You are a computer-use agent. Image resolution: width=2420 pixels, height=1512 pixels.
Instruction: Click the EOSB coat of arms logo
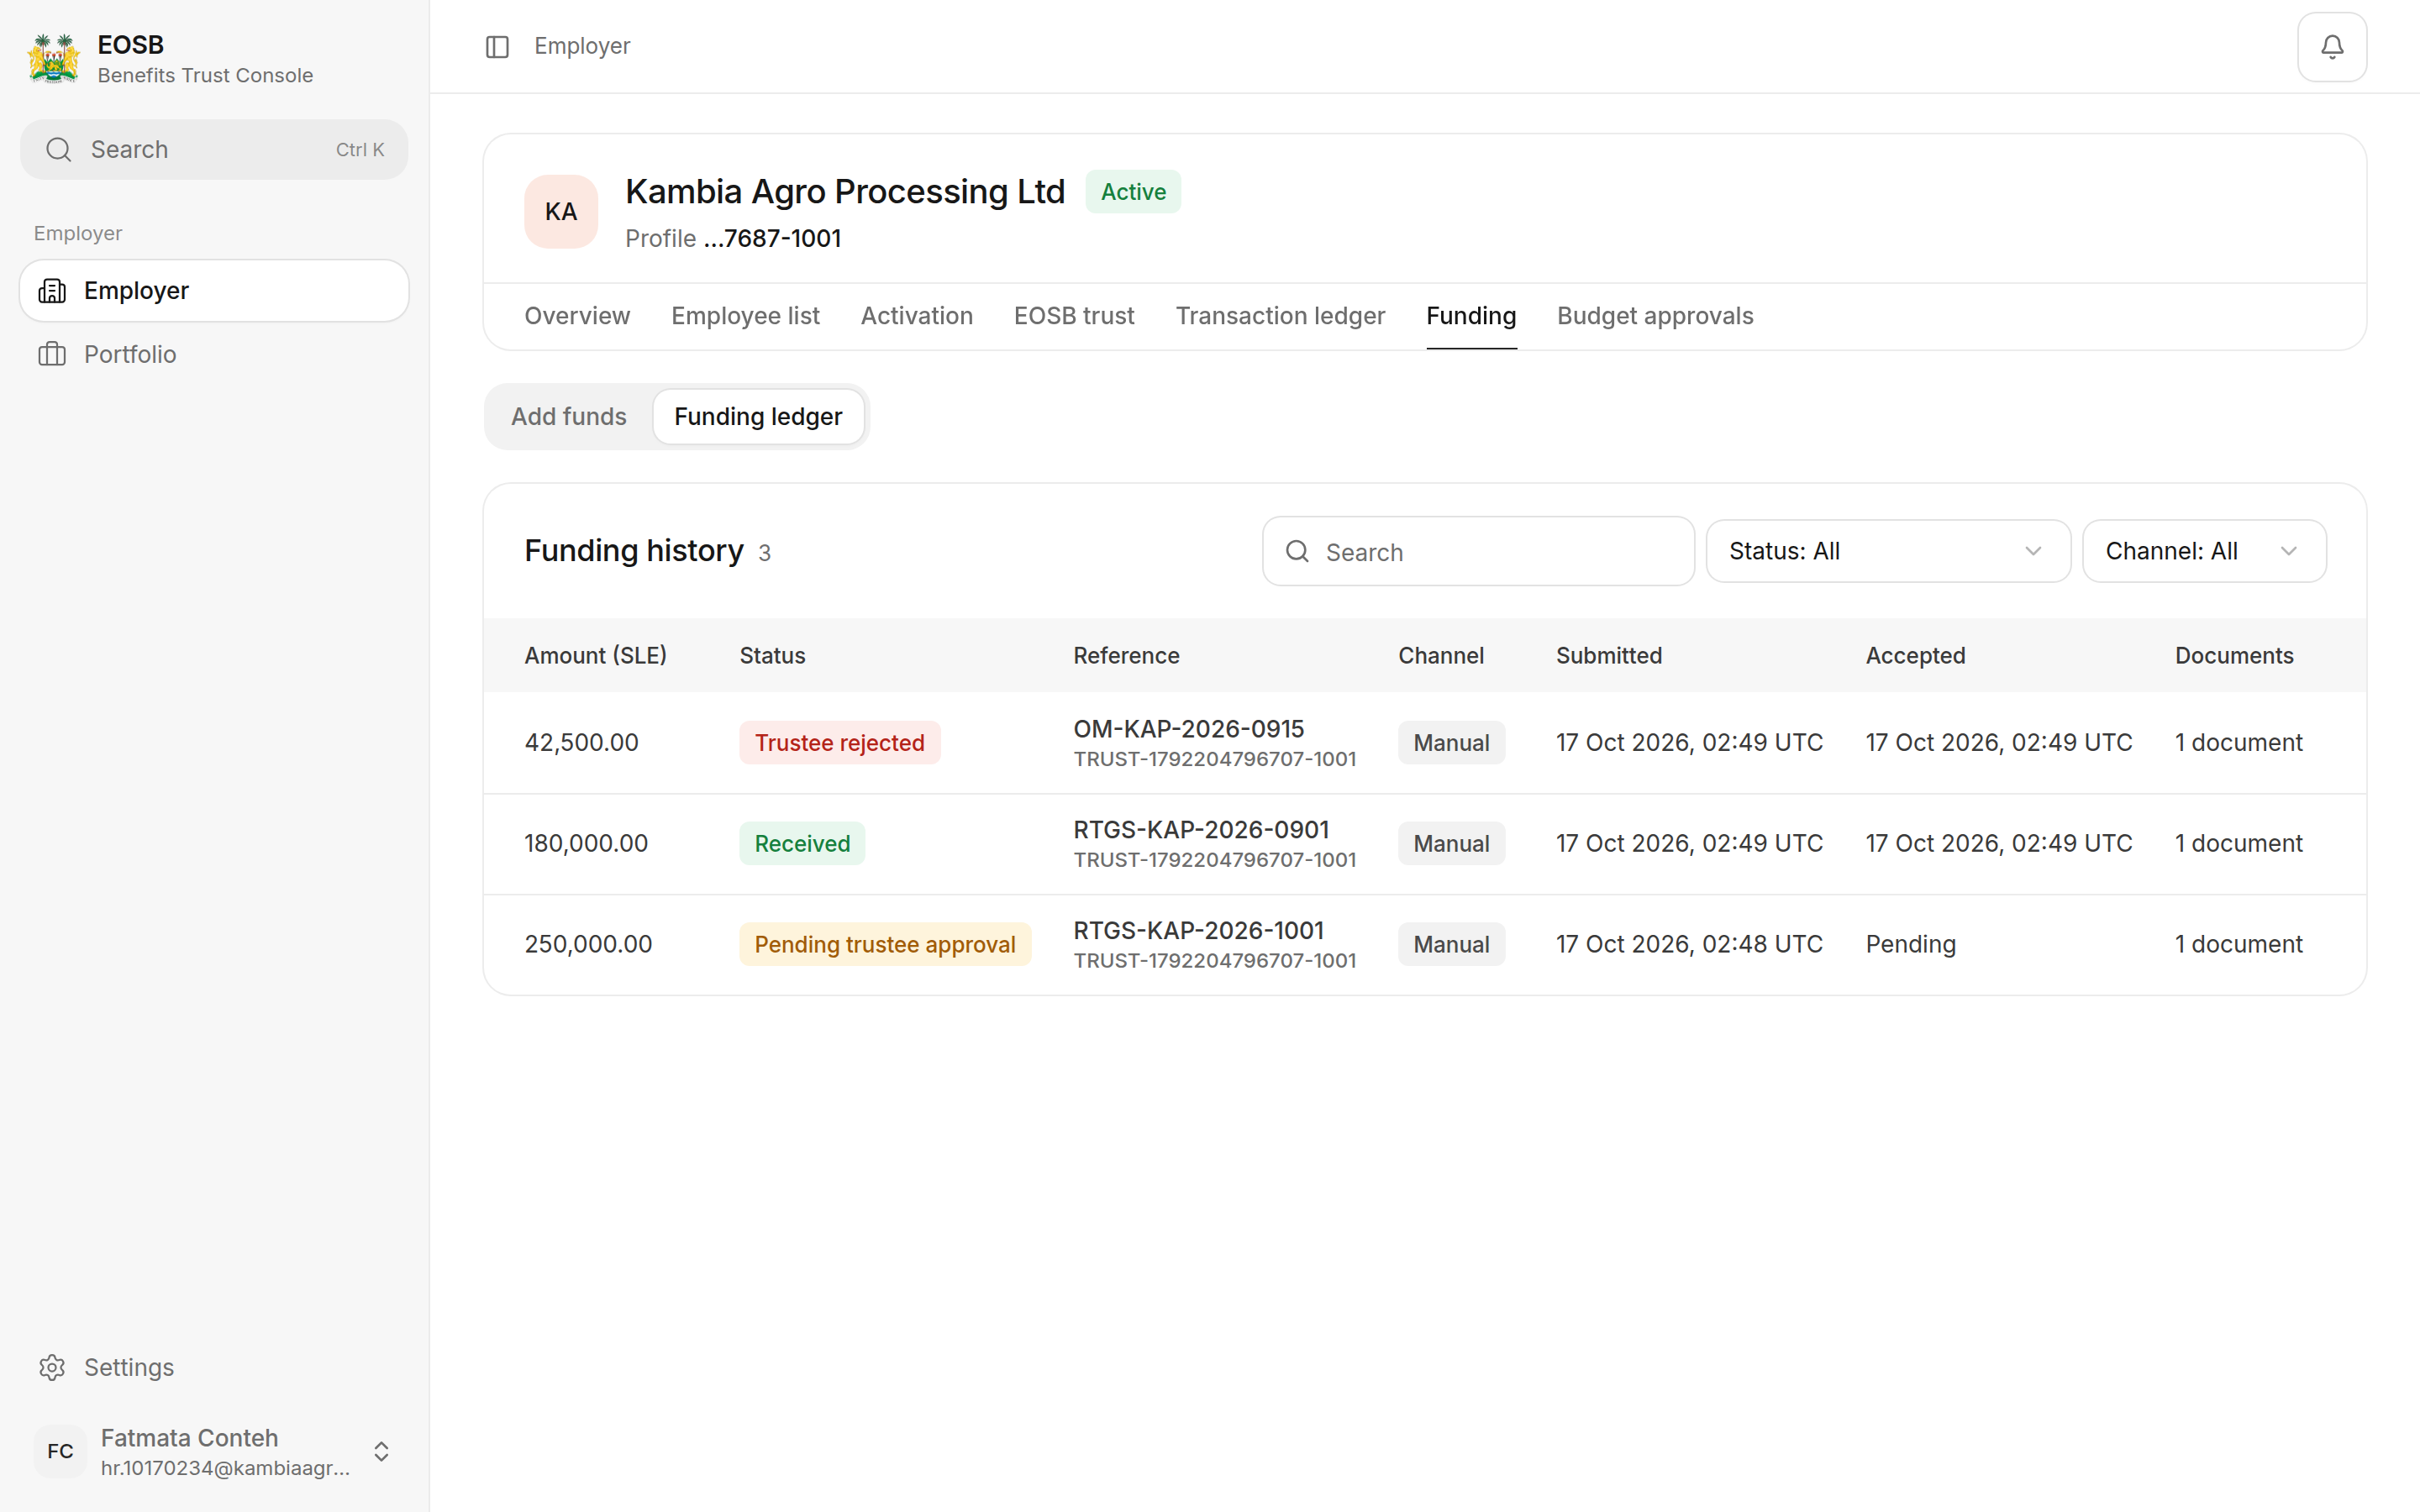53,59
